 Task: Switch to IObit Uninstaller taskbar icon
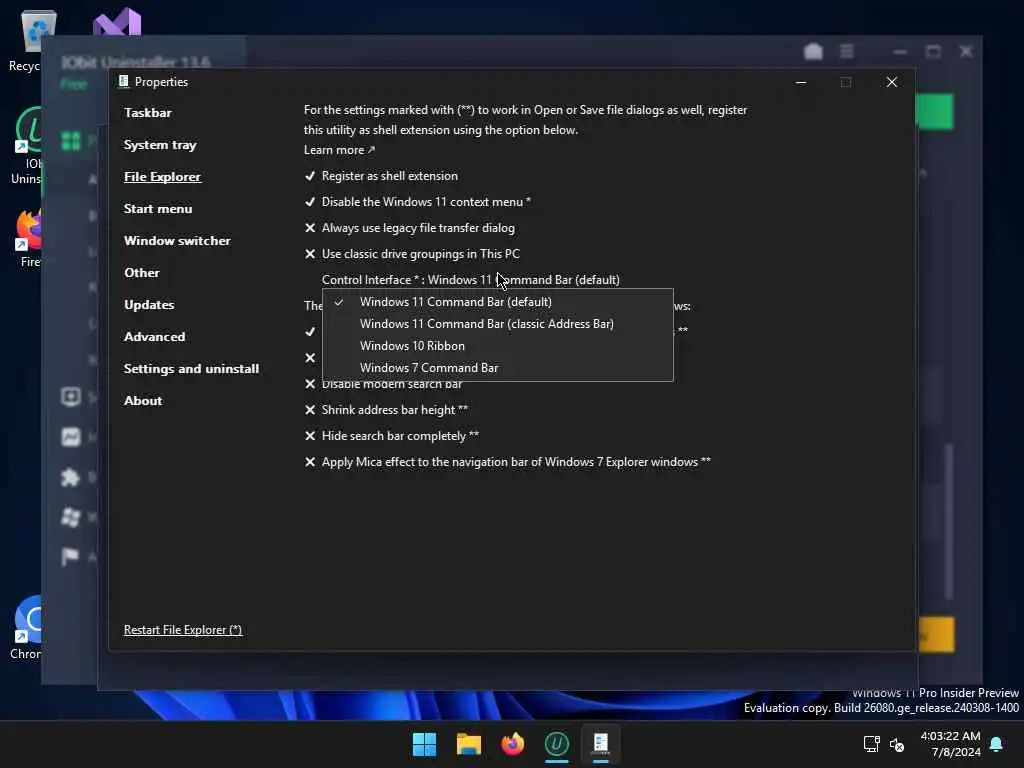(x=556, y=744)
